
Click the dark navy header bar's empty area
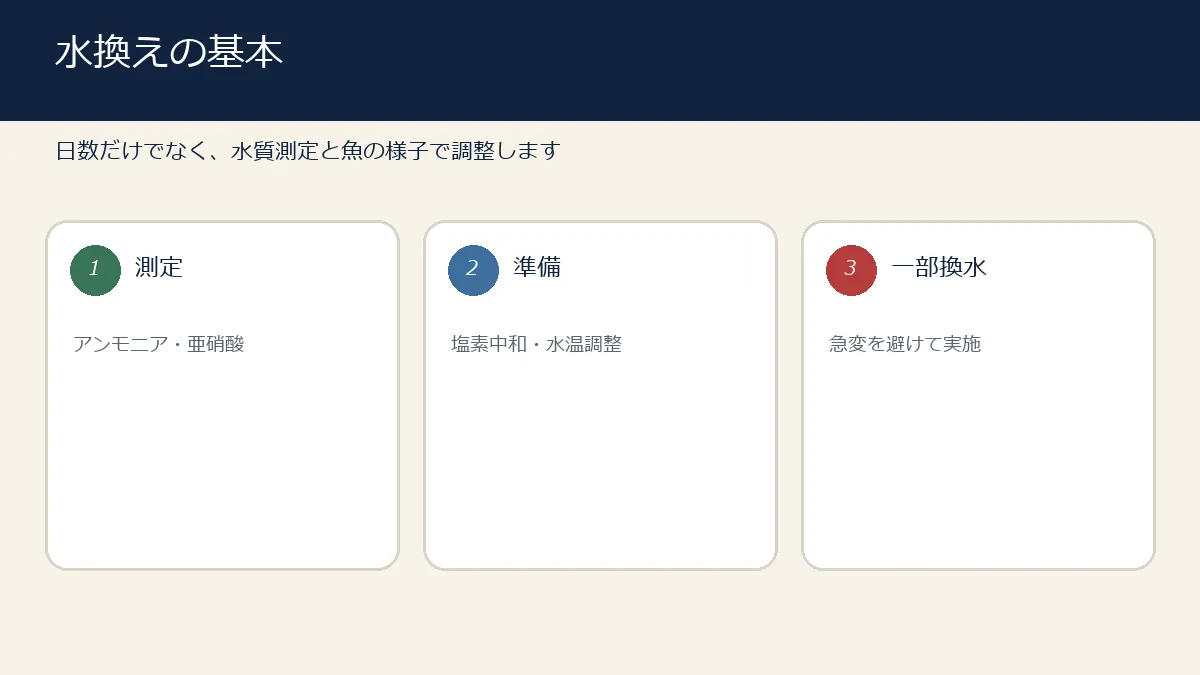tap(740, 60)
